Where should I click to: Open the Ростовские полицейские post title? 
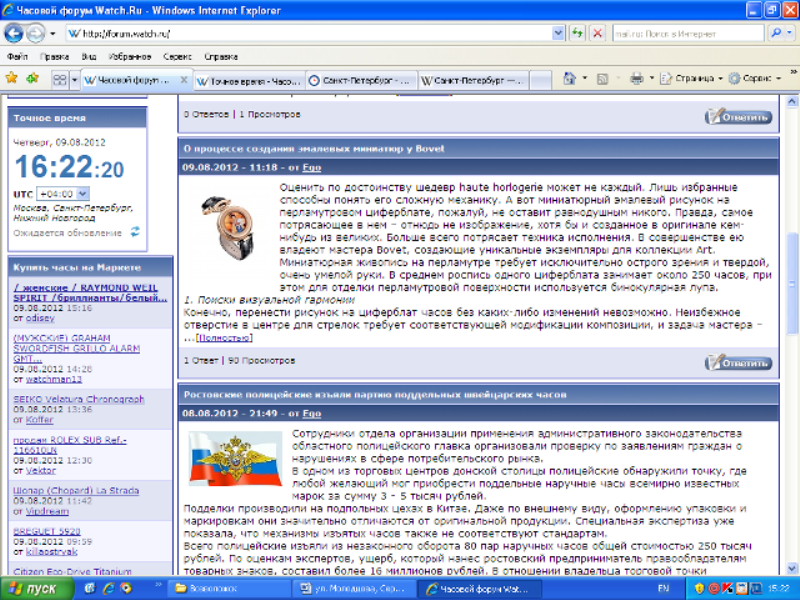[x=375, y=394]
